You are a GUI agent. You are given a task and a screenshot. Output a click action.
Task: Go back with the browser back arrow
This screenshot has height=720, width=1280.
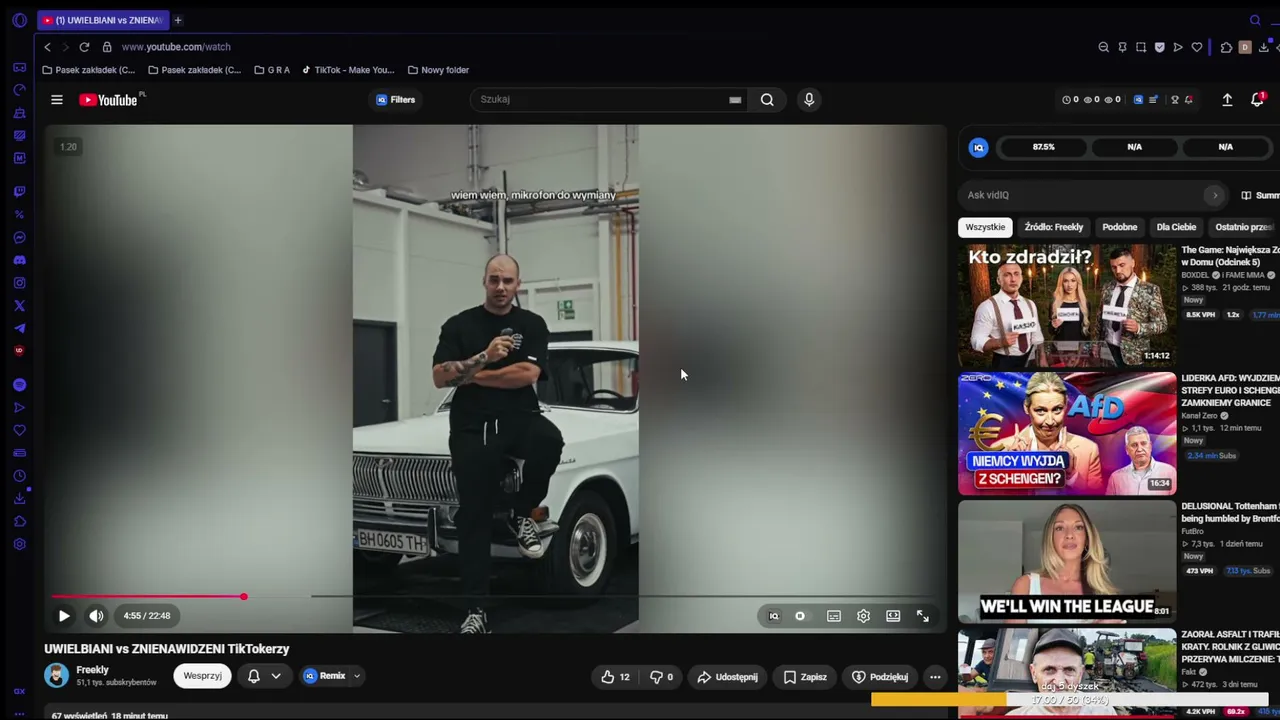click(47, 47)
